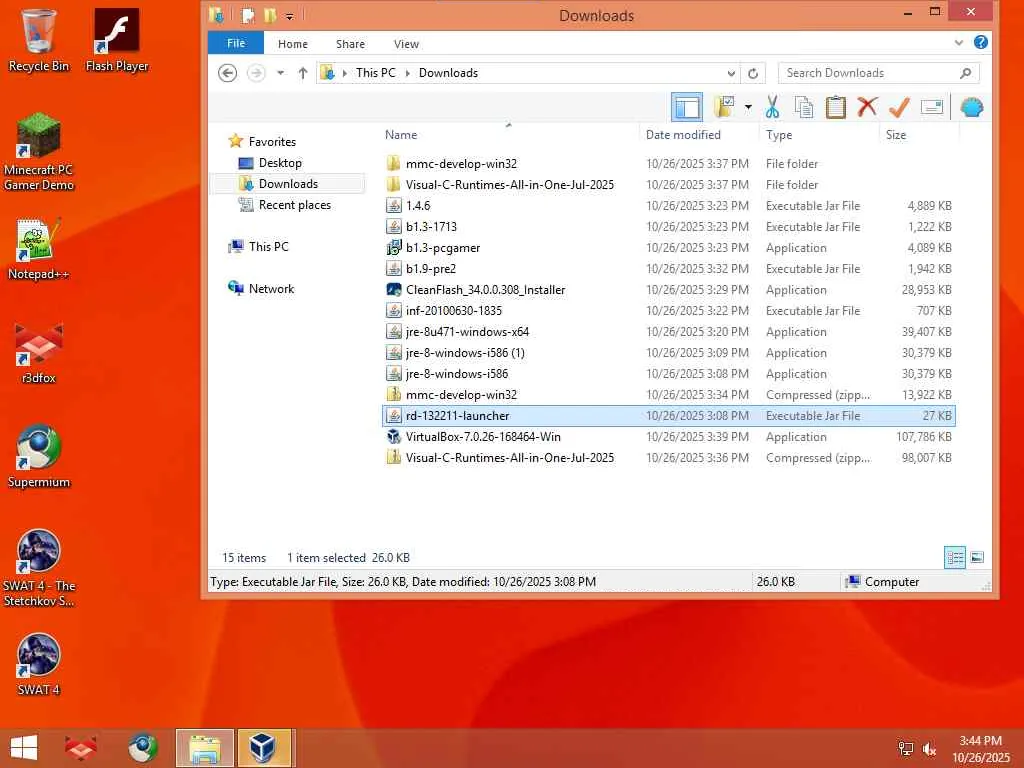This screenshot has height=768, width=1024.
Task: Open the Help question mark icon
Action: click(980, 42)
